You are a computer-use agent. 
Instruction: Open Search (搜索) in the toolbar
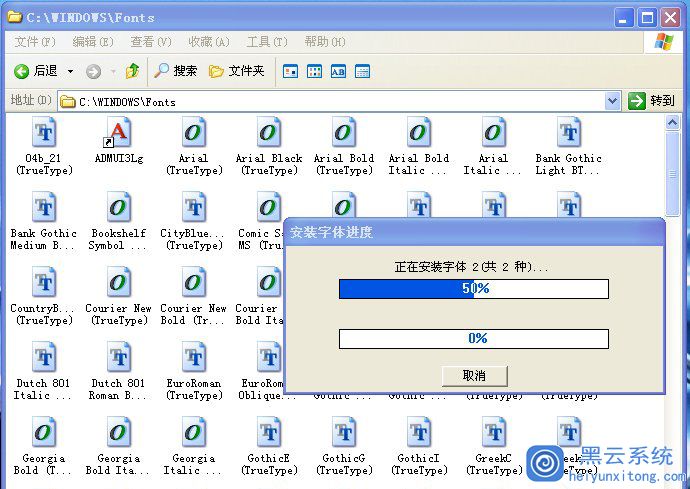click(175, 71)
